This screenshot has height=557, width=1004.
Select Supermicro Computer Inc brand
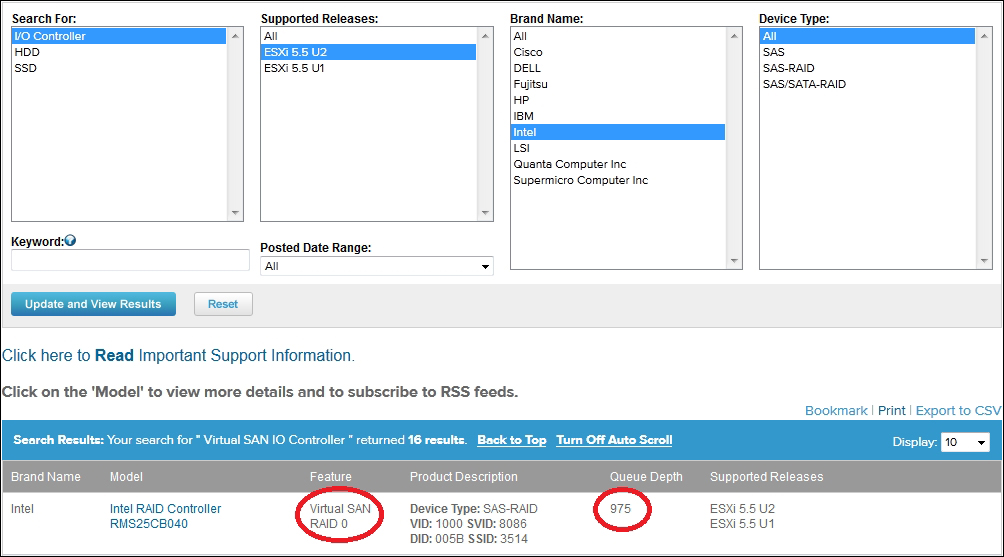click(618, 180)
